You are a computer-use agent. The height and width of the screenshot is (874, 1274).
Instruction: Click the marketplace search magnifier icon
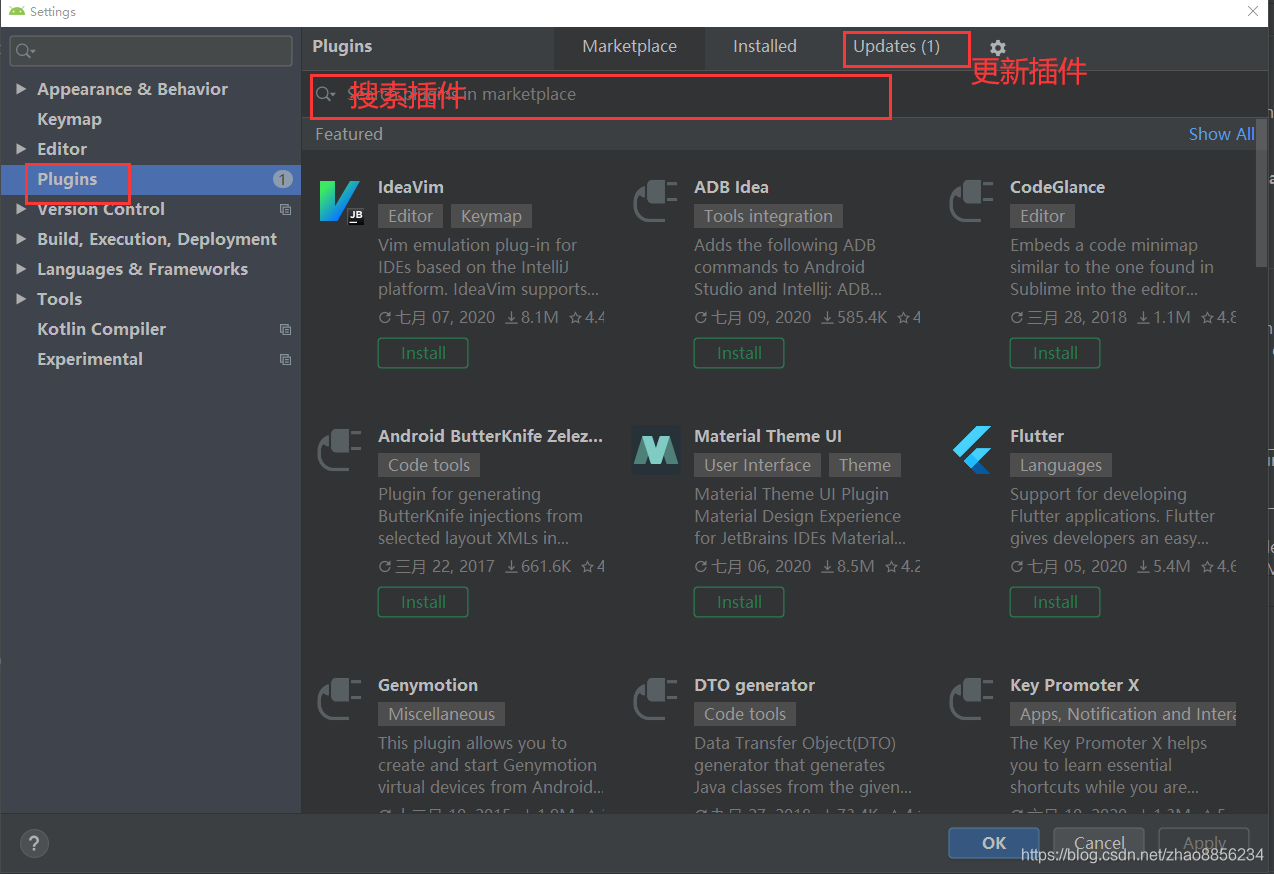point(325,94)
